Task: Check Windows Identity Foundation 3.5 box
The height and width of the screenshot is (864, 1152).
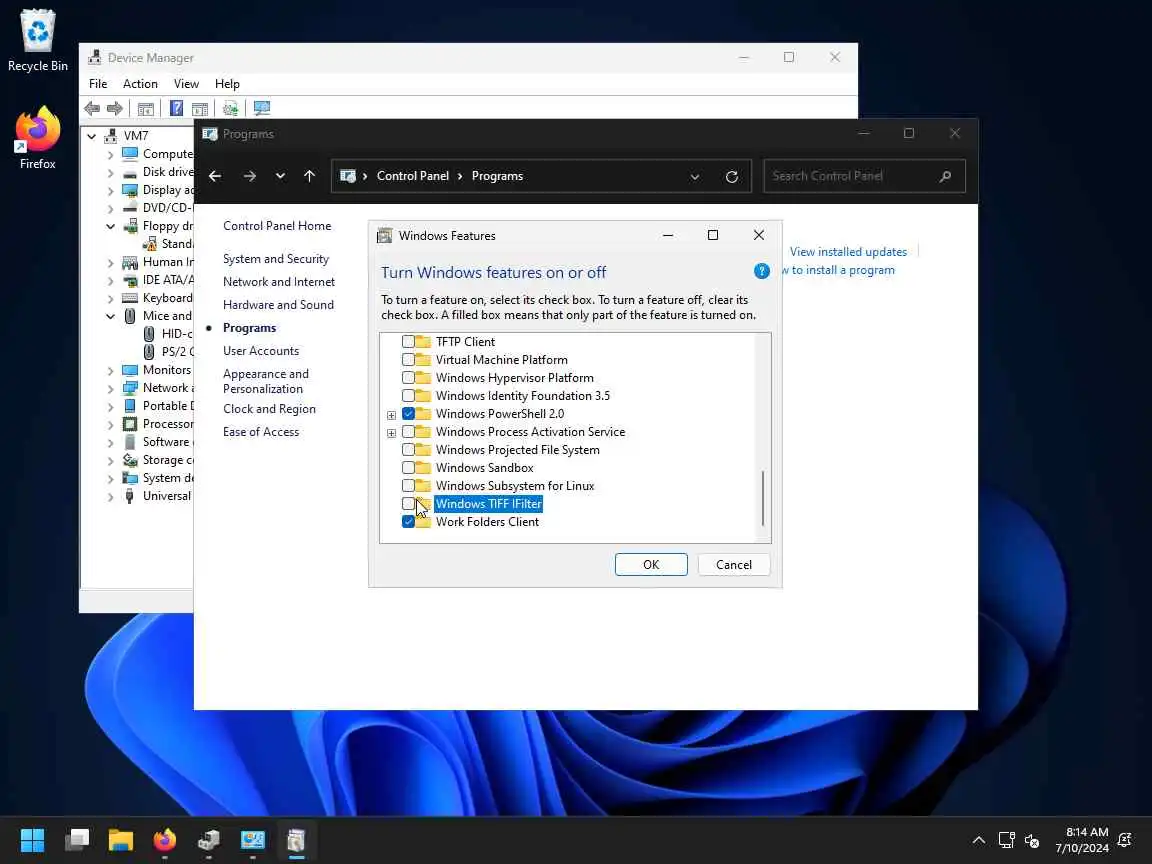Action: tap(408, 396)
